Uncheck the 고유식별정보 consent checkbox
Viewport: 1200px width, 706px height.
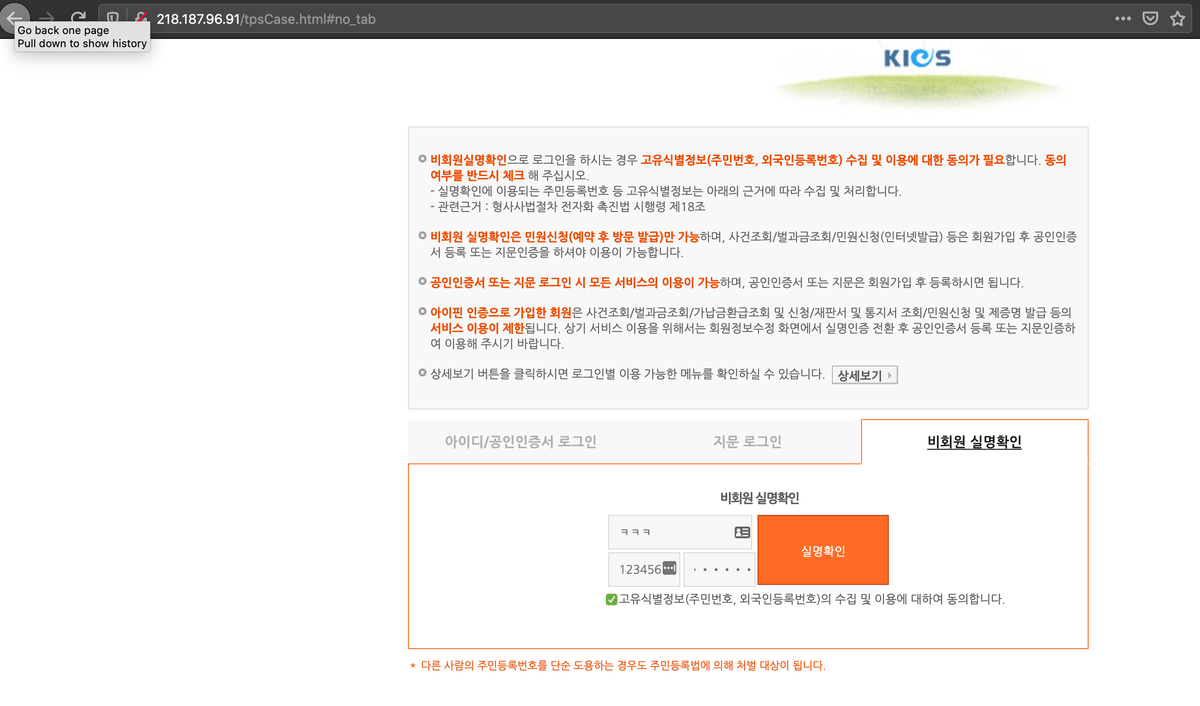coord(611,600)
